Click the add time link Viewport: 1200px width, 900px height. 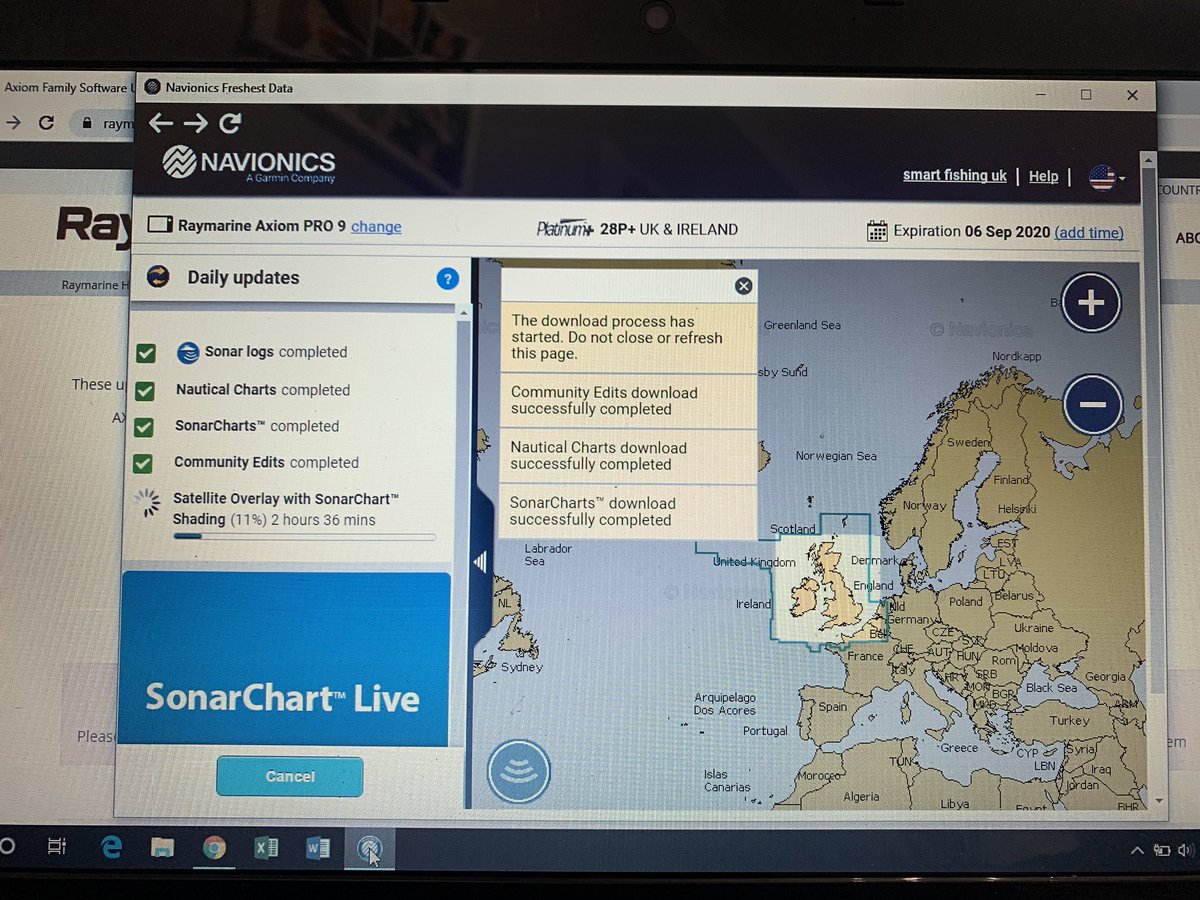1089,232
